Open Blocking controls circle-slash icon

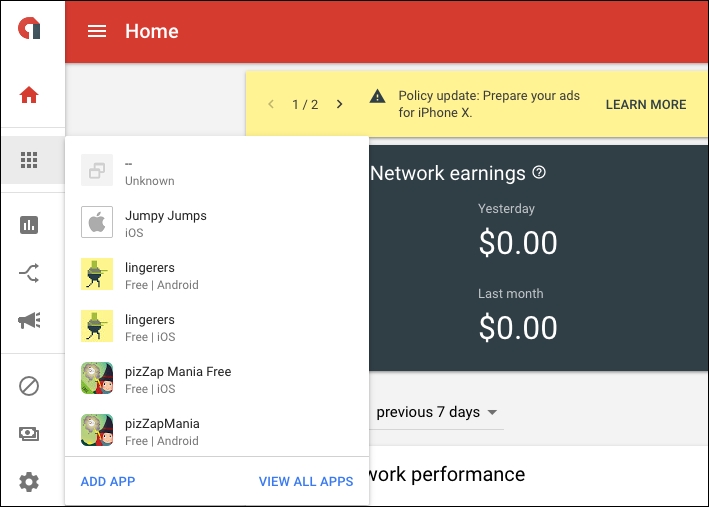29,385
